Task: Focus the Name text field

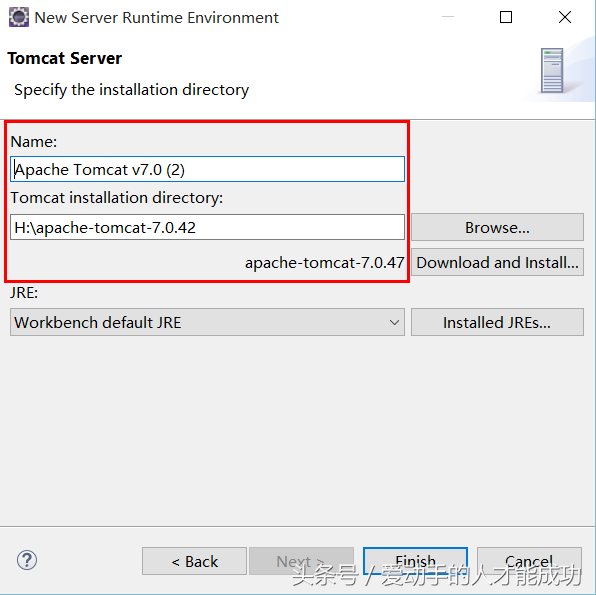Action: pyautogui.click(x=207, y=169)
